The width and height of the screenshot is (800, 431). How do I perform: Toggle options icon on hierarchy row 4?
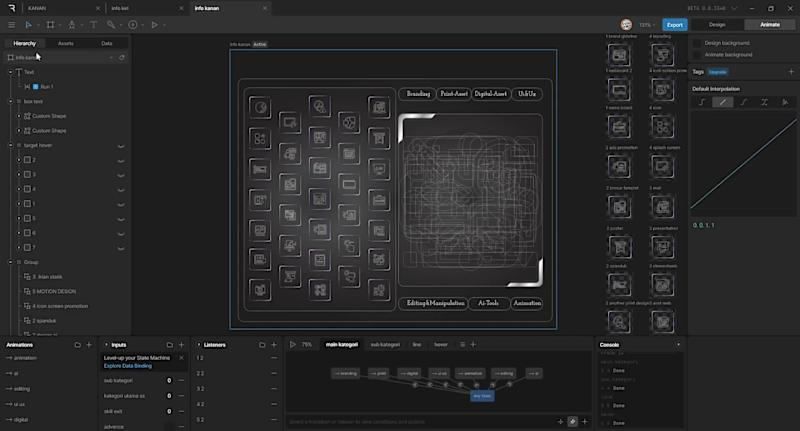tap(121, 190)
